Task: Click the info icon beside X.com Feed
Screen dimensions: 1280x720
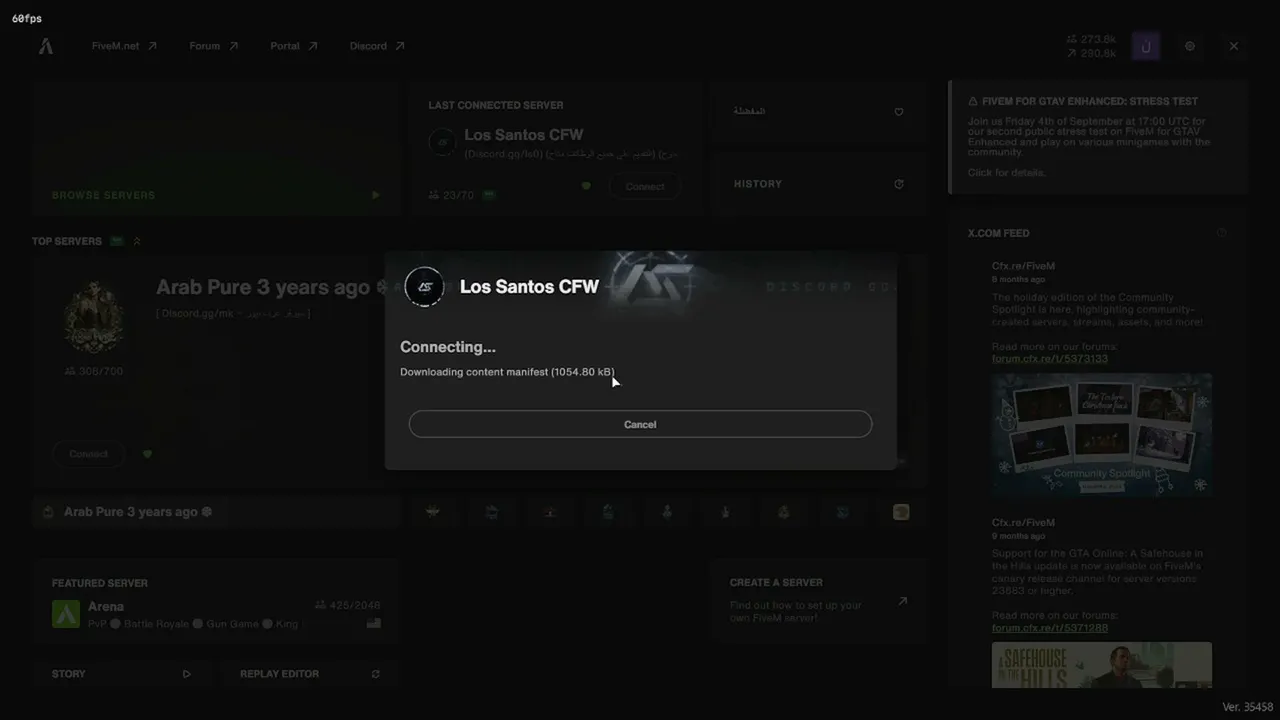Action: pos(1221,233)
